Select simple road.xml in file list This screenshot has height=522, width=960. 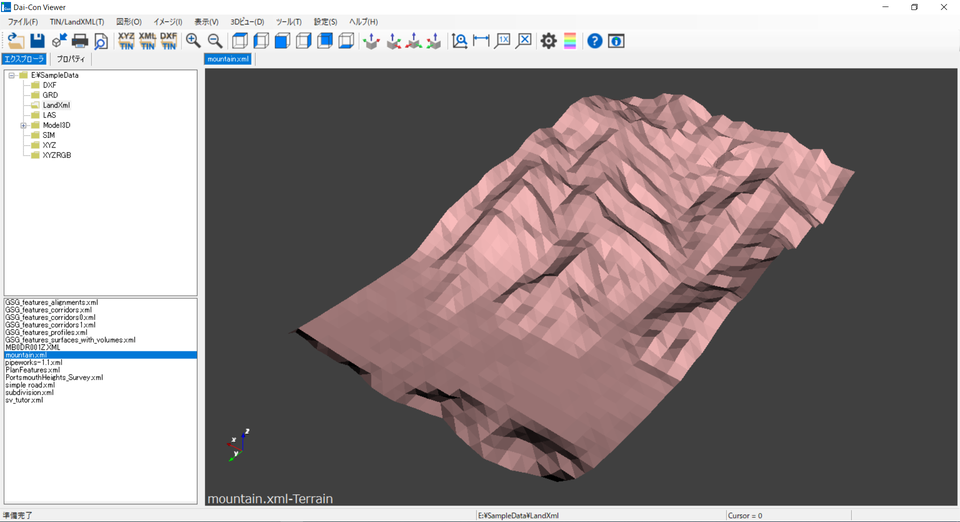coord(30,385)
